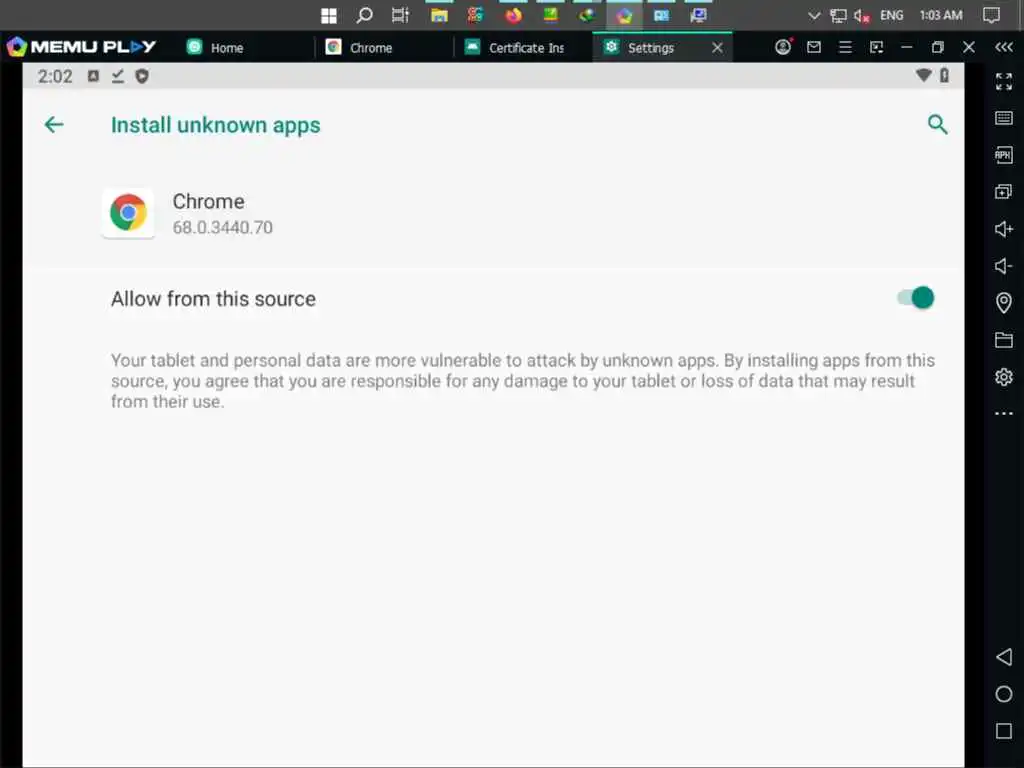The width and height of the screenshot is (1024, 768).
Task: Click the network tray icon
Action: [838, 16]
